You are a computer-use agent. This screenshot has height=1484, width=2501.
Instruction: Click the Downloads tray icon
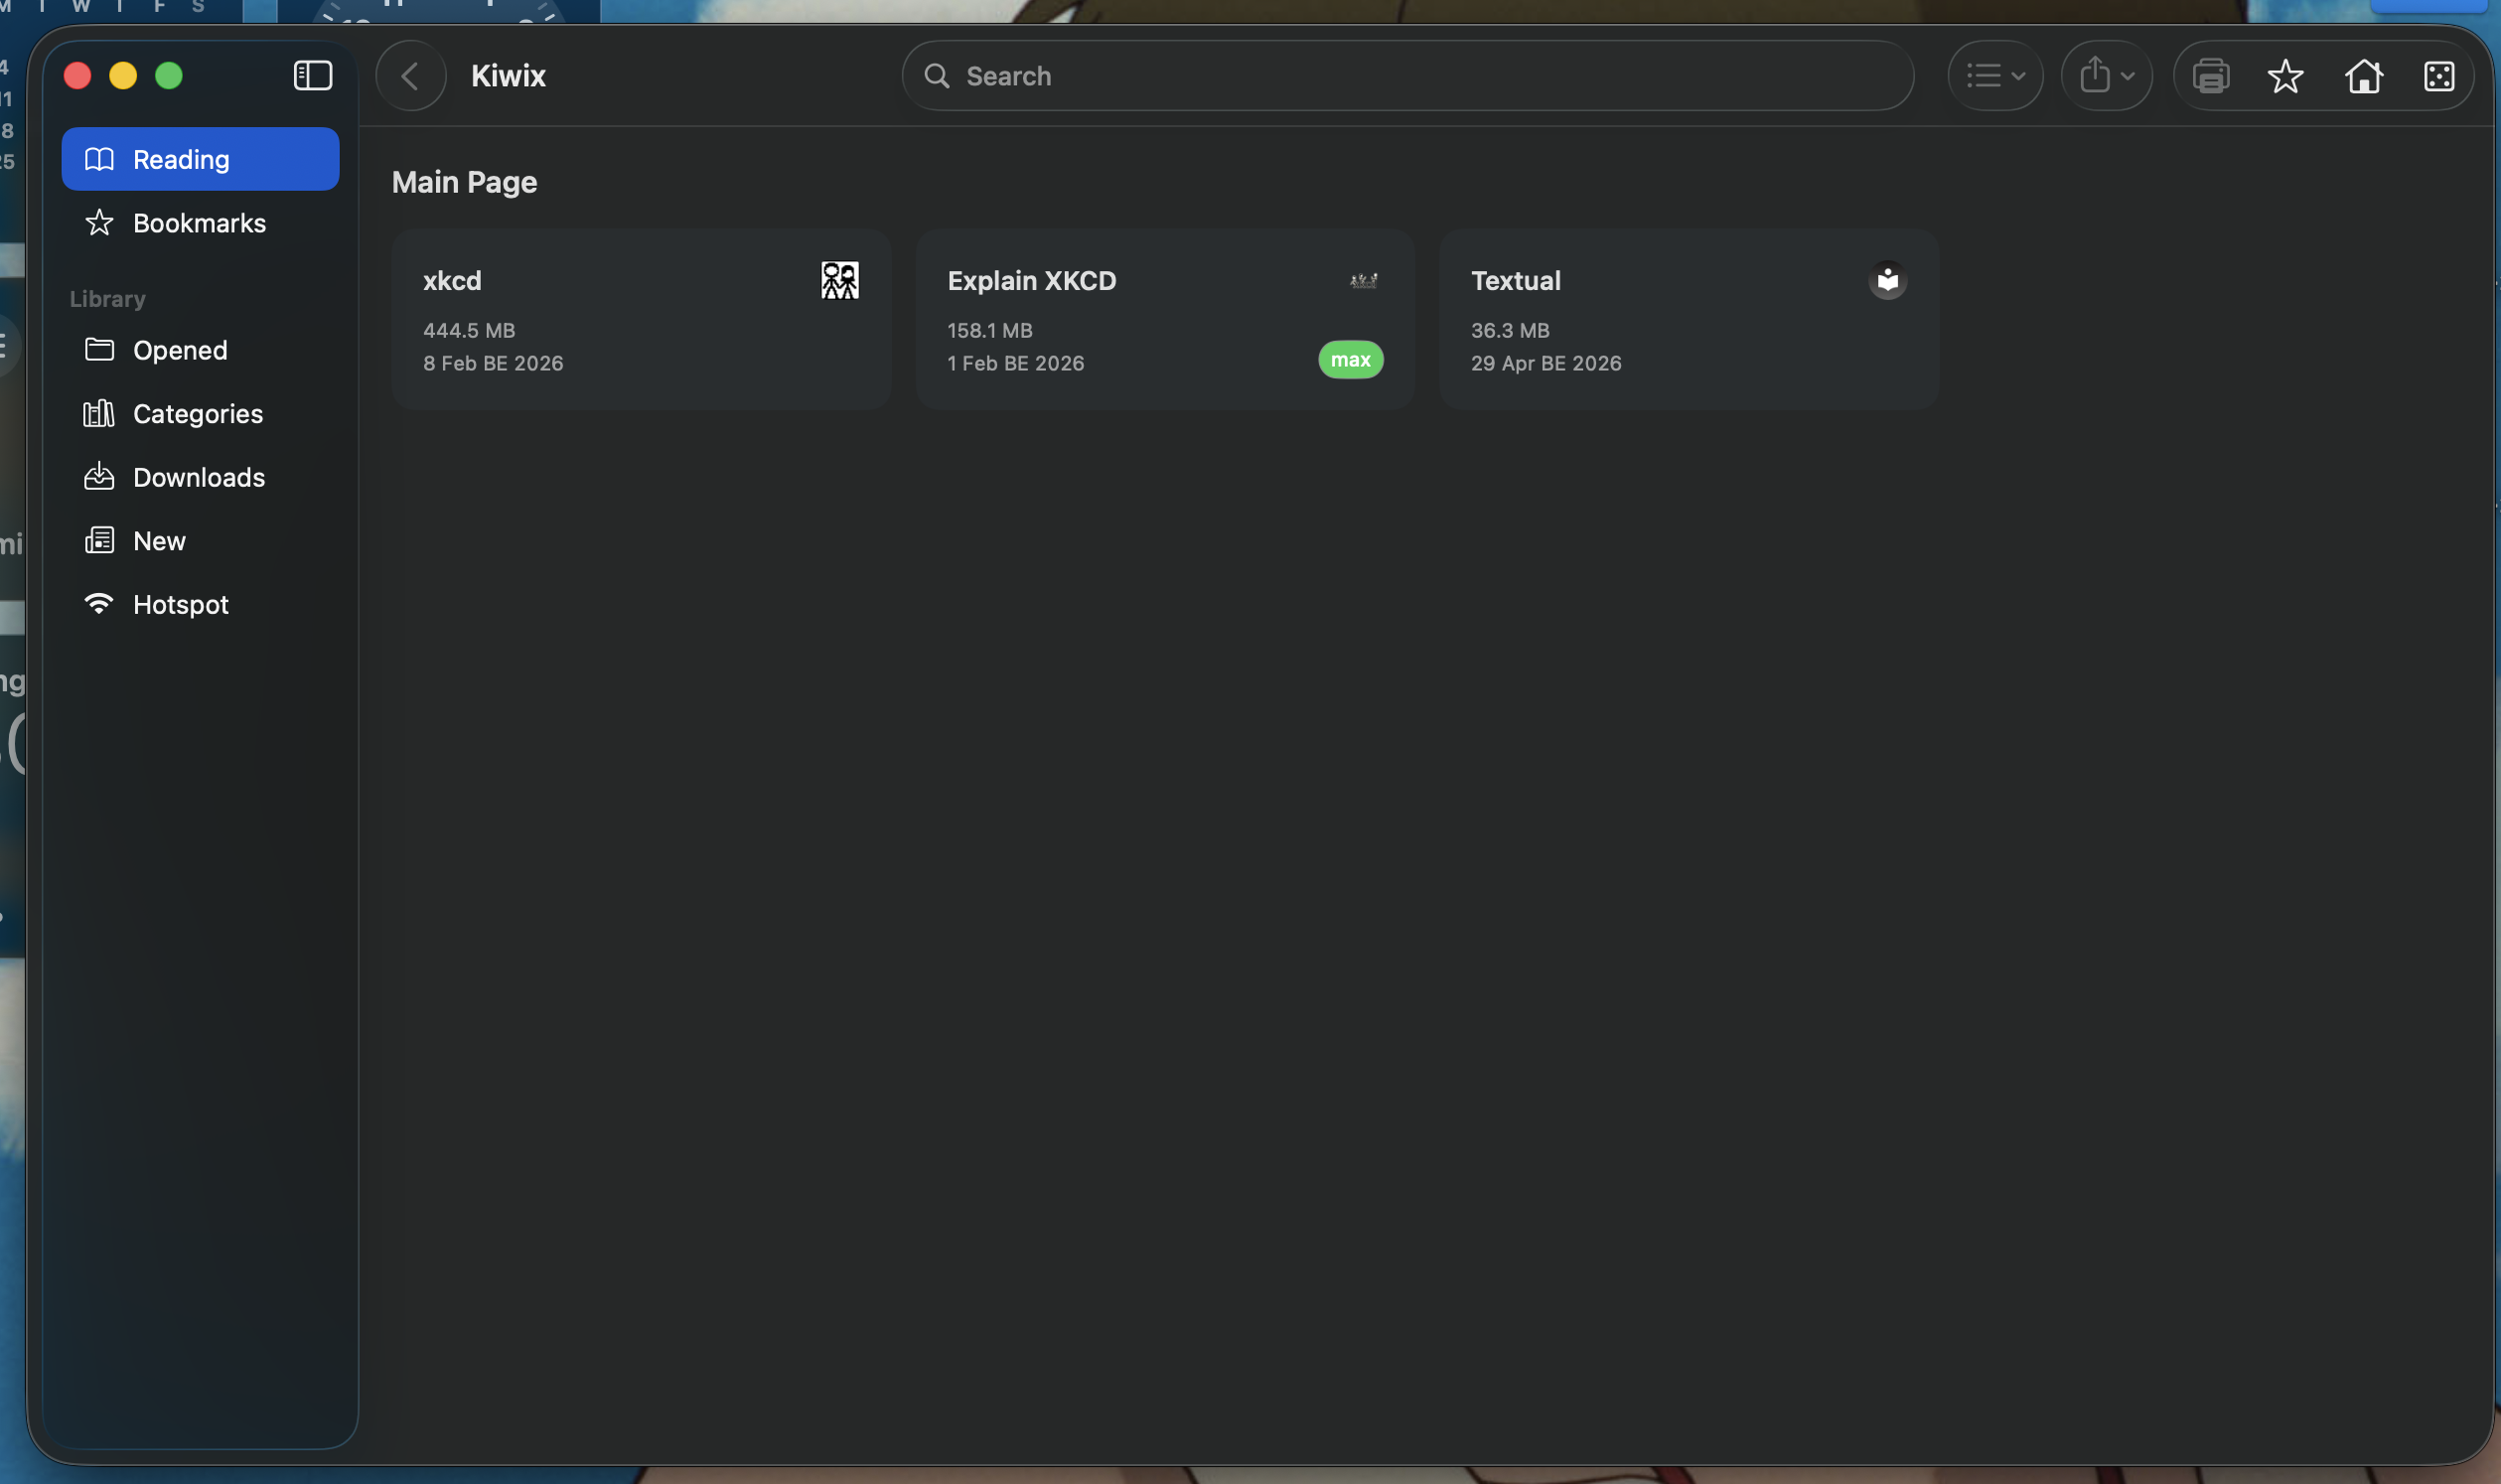coord(99,476)
